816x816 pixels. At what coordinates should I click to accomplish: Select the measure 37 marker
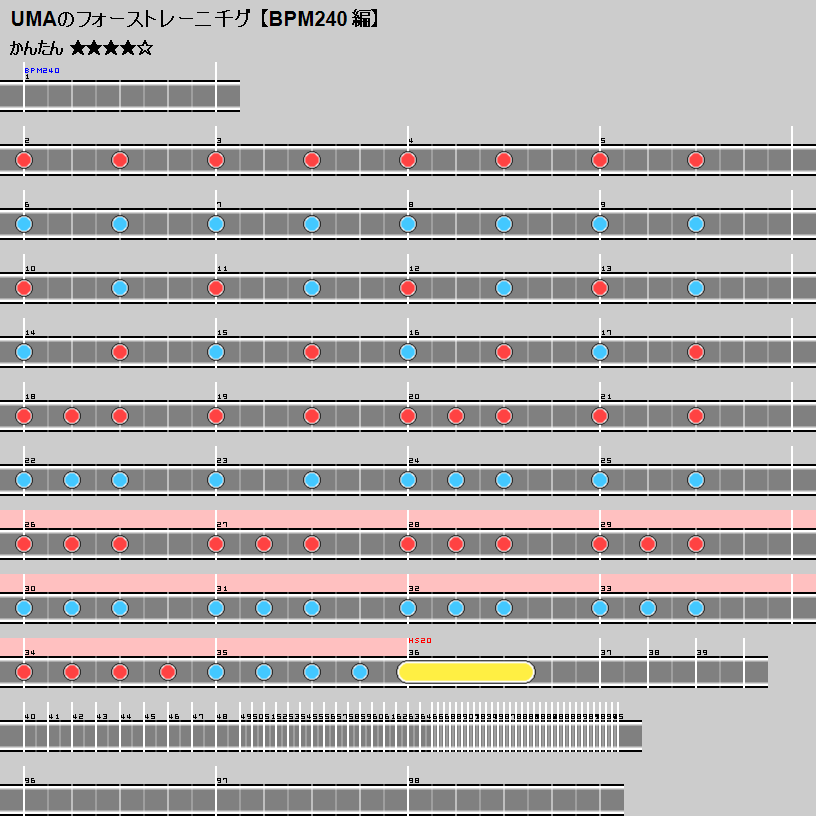coord(605,653)
